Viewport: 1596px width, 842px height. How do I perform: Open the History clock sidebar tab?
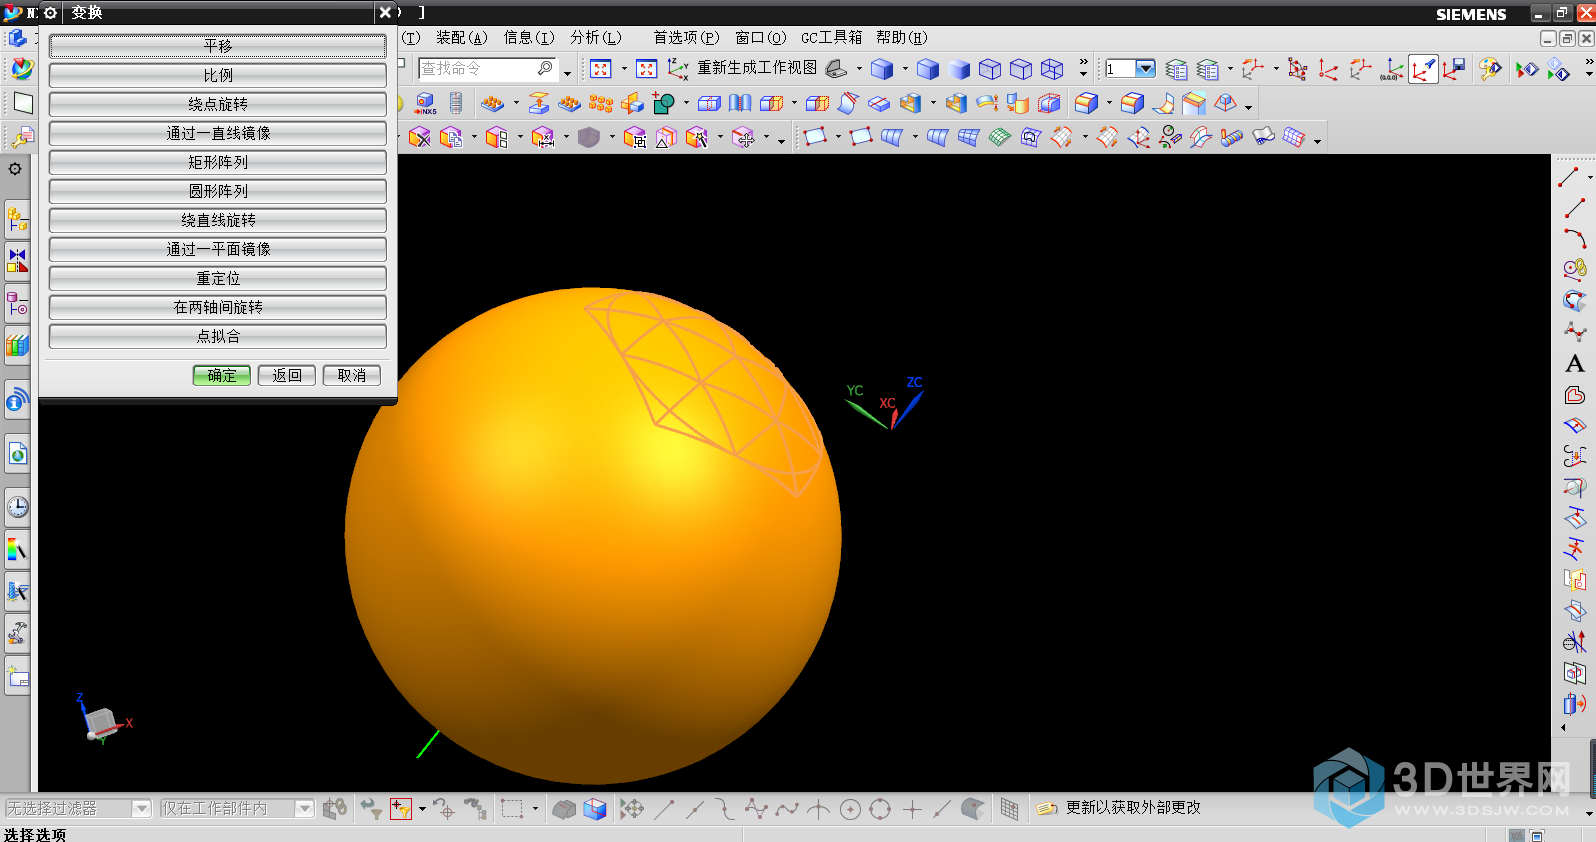click(18, 507)
